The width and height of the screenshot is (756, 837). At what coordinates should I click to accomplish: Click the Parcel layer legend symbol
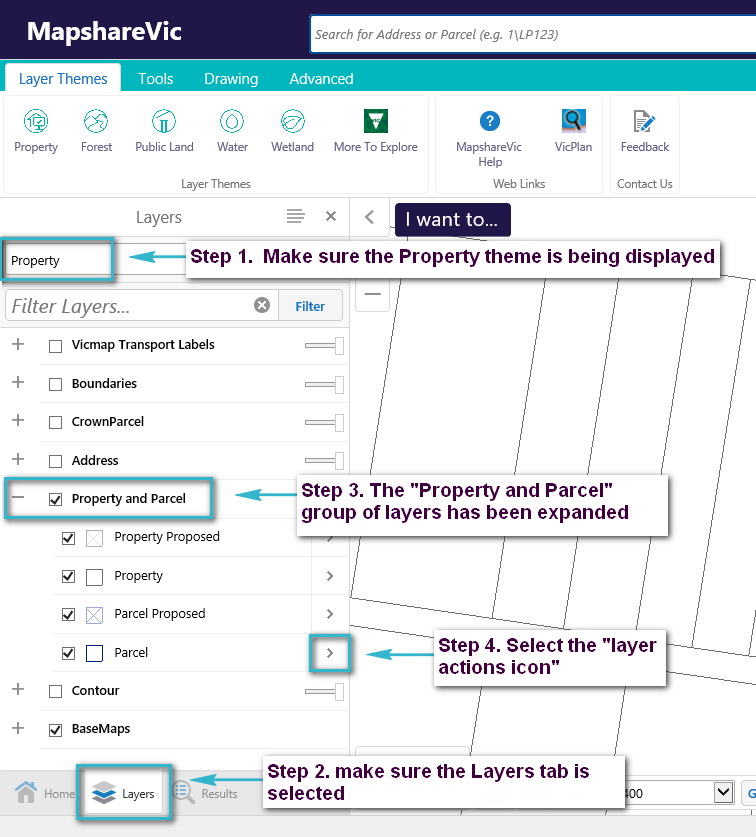tap(94, 653)
